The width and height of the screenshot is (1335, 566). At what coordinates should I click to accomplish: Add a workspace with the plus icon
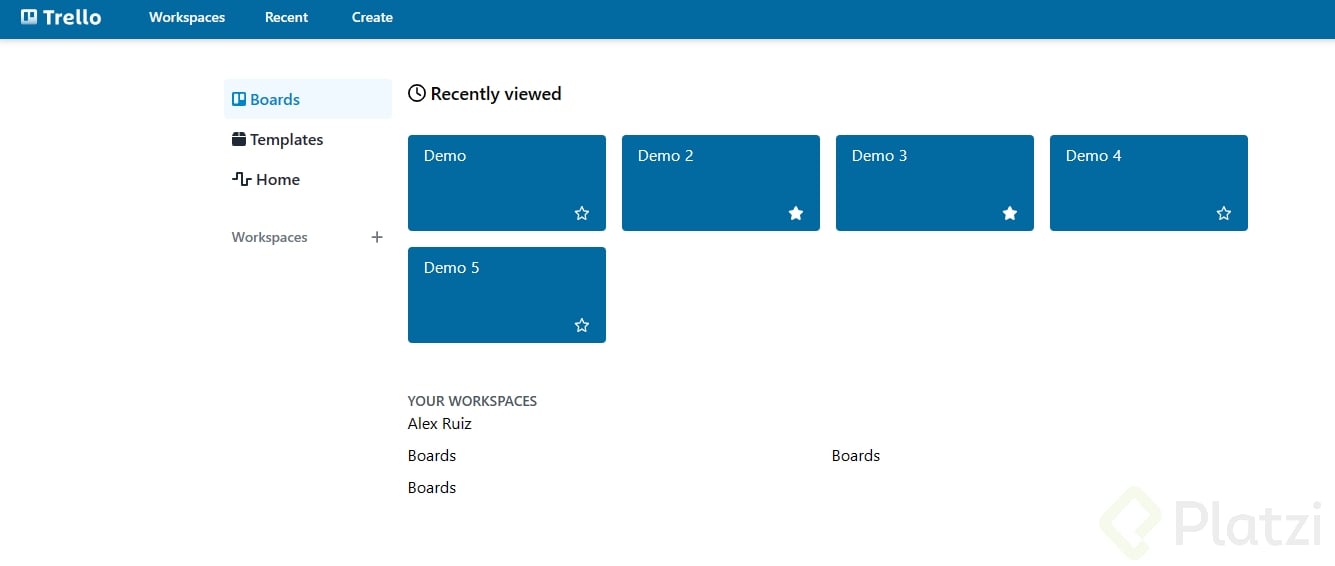(x=377, y=237)
